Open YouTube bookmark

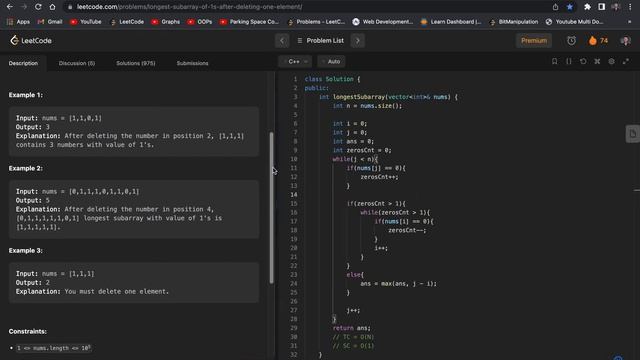click(x=86, y=22)
